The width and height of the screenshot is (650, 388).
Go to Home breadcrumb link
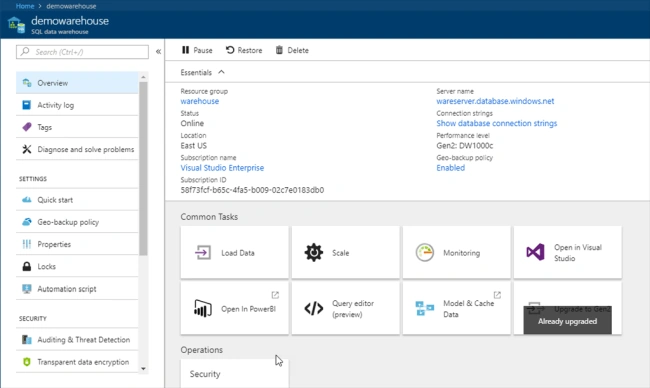point(25,6)
